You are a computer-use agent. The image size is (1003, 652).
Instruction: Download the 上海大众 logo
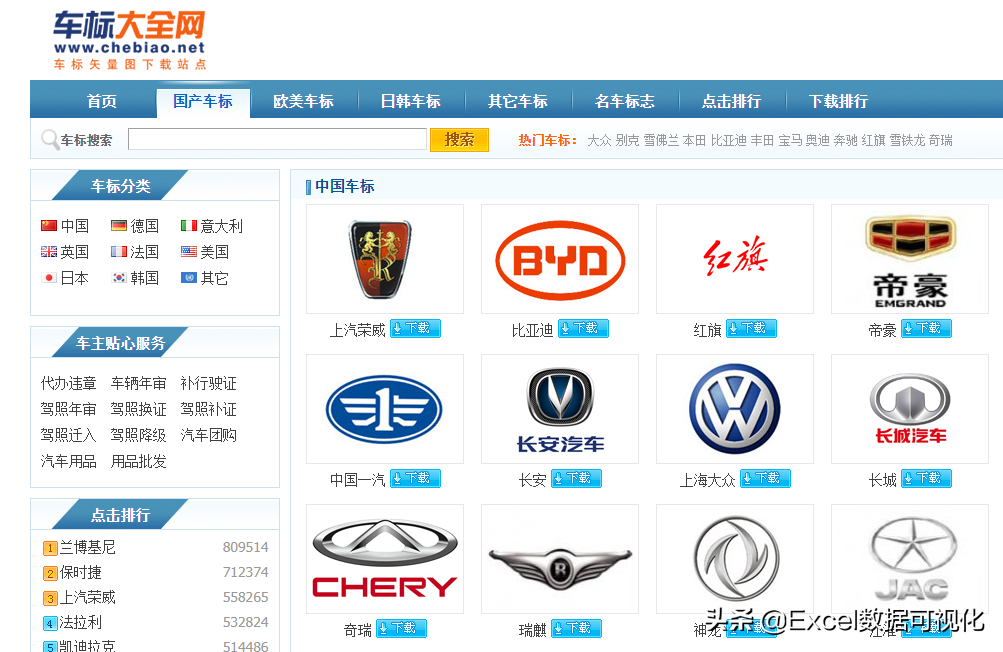click(765, 479)
